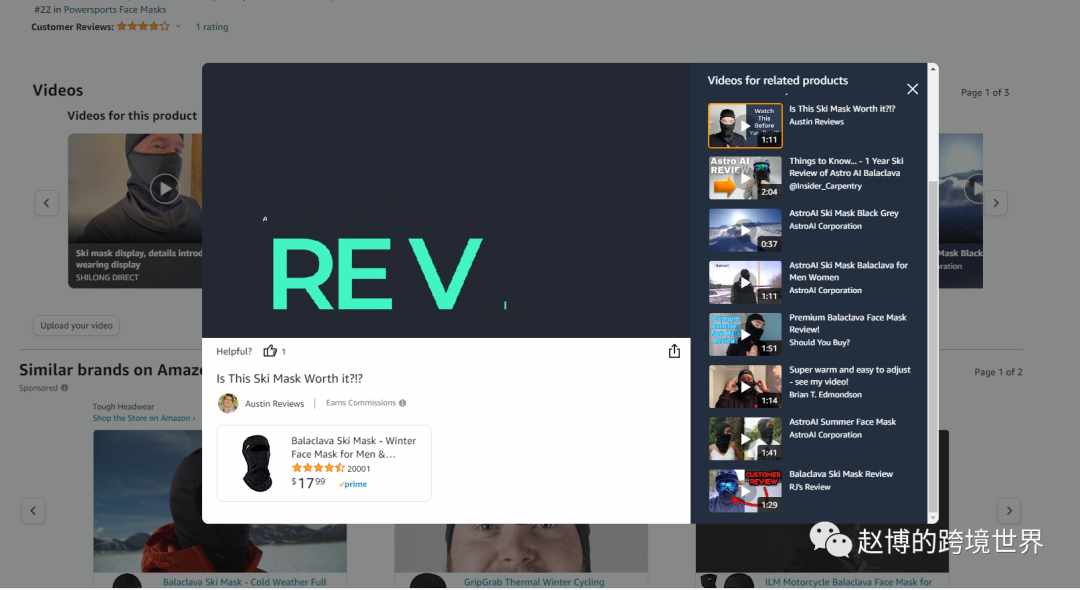
Task: Open 'ILM Motorcycle Balaclava Face Mask' product link
Action: pyautogui.click(x=849, y=582)
